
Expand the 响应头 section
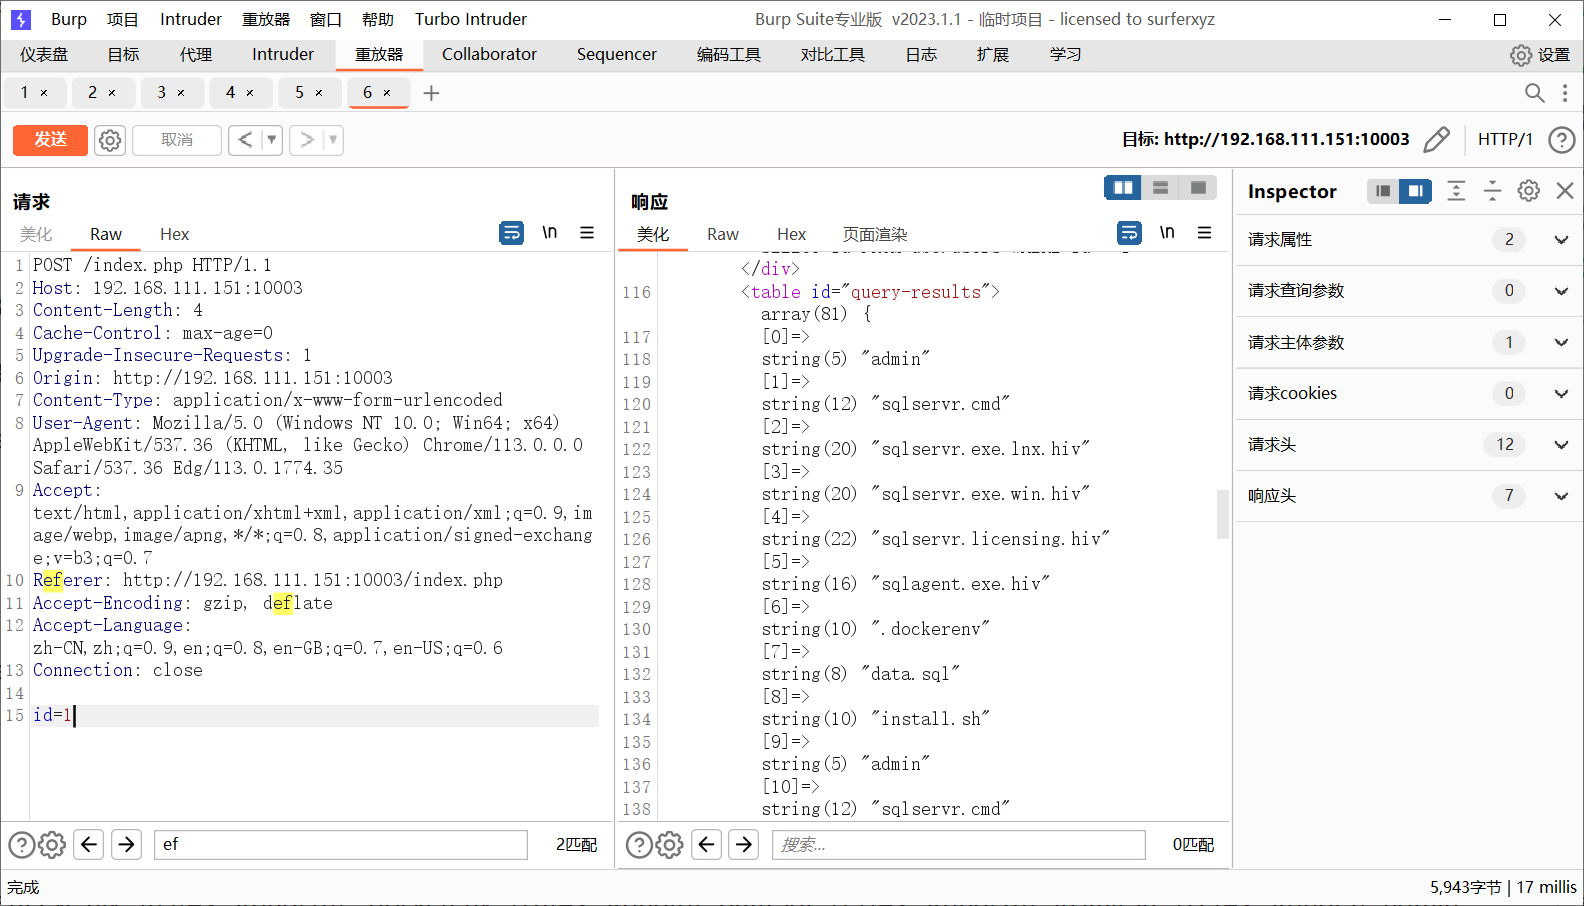point(1561,496)
